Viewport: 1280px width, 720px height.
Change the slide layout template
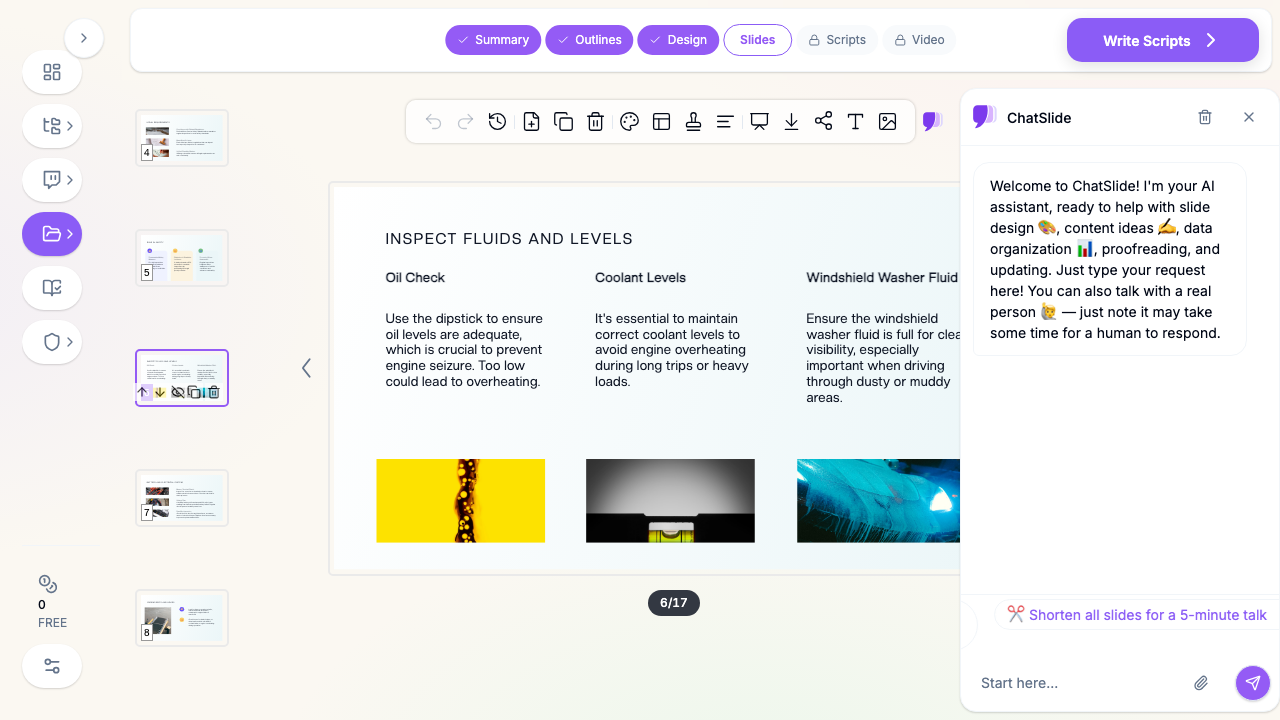[661, 121]
